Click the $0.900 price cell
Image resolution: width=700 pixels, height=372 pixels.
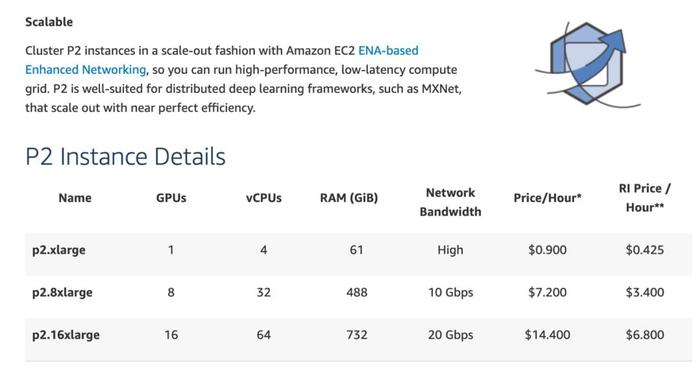[547, 250]
